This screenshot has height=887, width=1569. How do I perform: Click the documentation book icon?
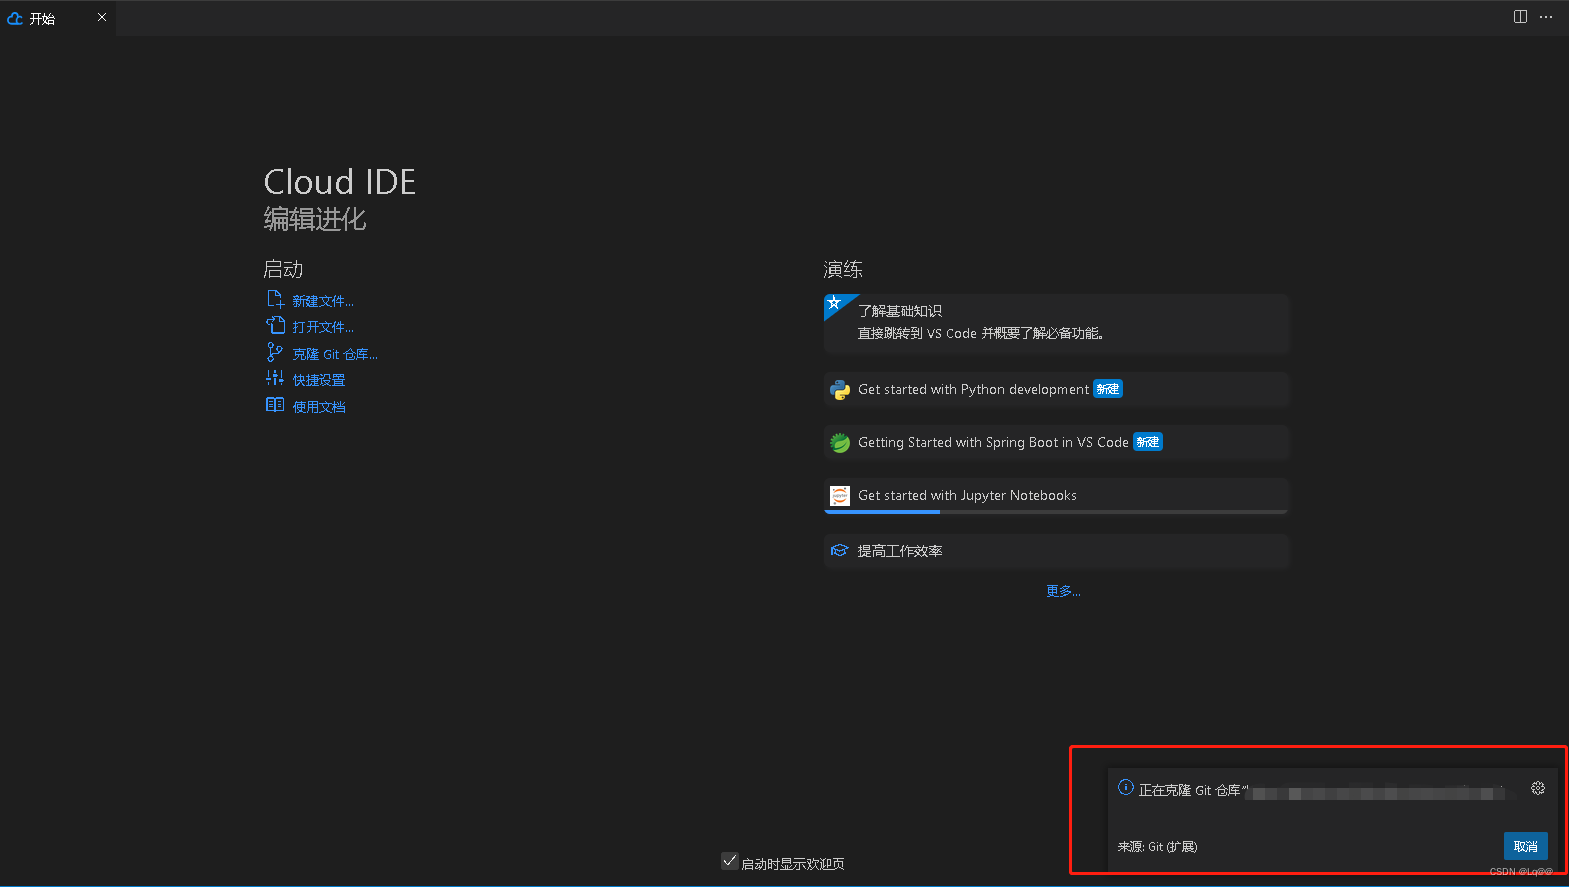tap(275, 405)
